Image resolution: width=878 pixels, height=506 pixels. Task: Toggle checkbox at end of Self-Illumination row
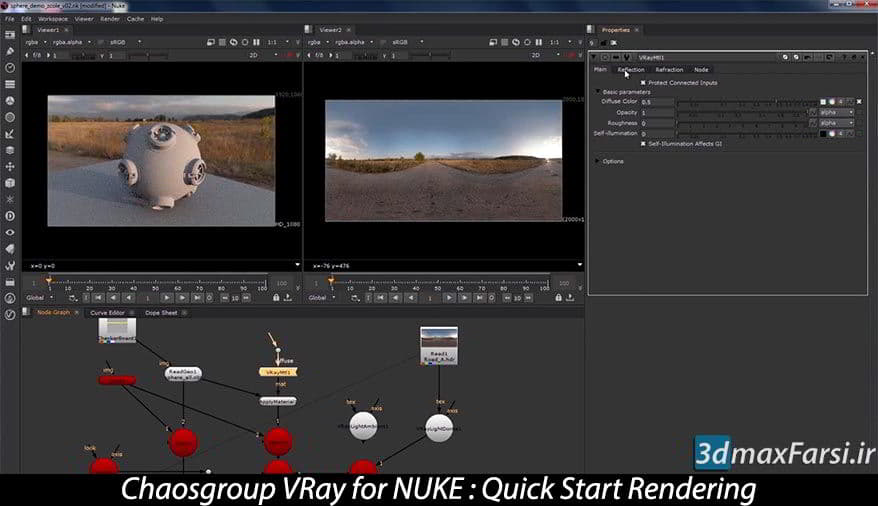coord(860,134)
